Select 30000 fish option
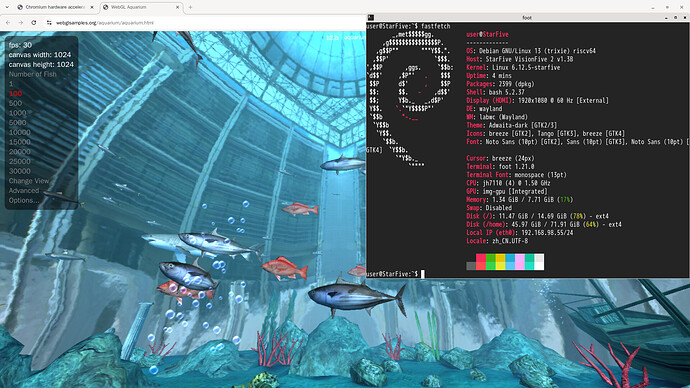This screenshot has height=388, width=690. pos(20,171)
